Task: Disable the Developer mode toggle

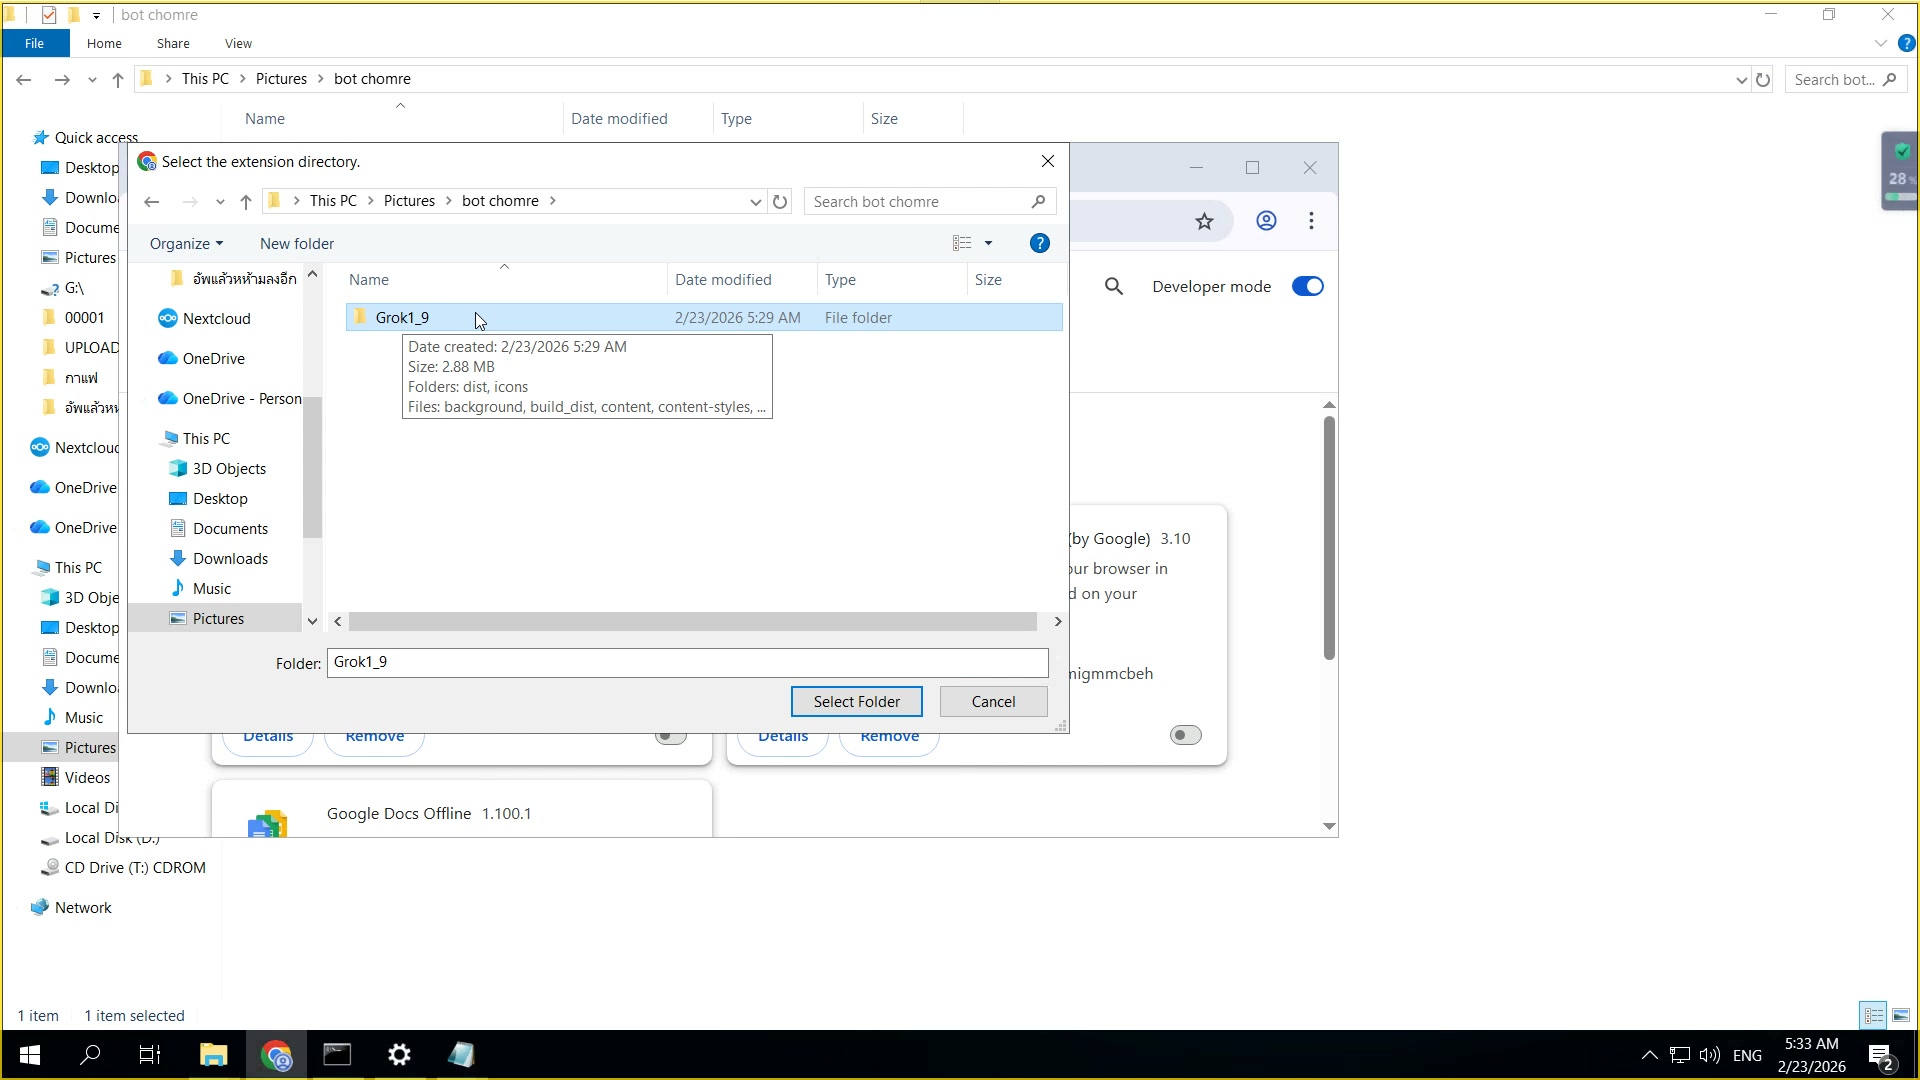Action: point(1307,287)
